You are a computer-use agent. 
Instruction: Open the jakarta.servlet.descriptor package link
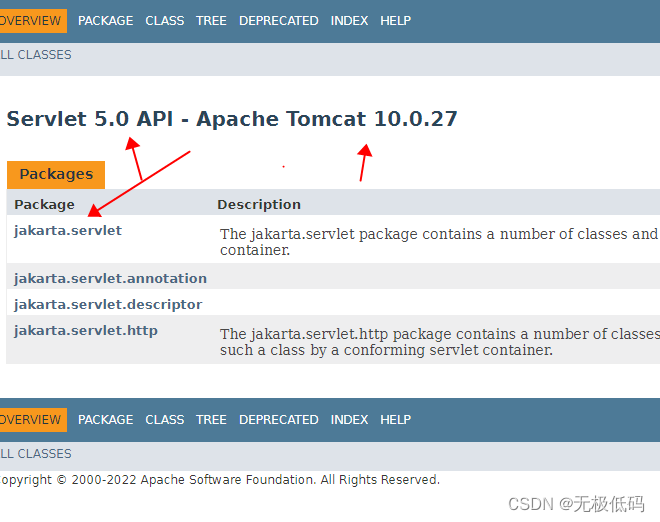point(108,304)
